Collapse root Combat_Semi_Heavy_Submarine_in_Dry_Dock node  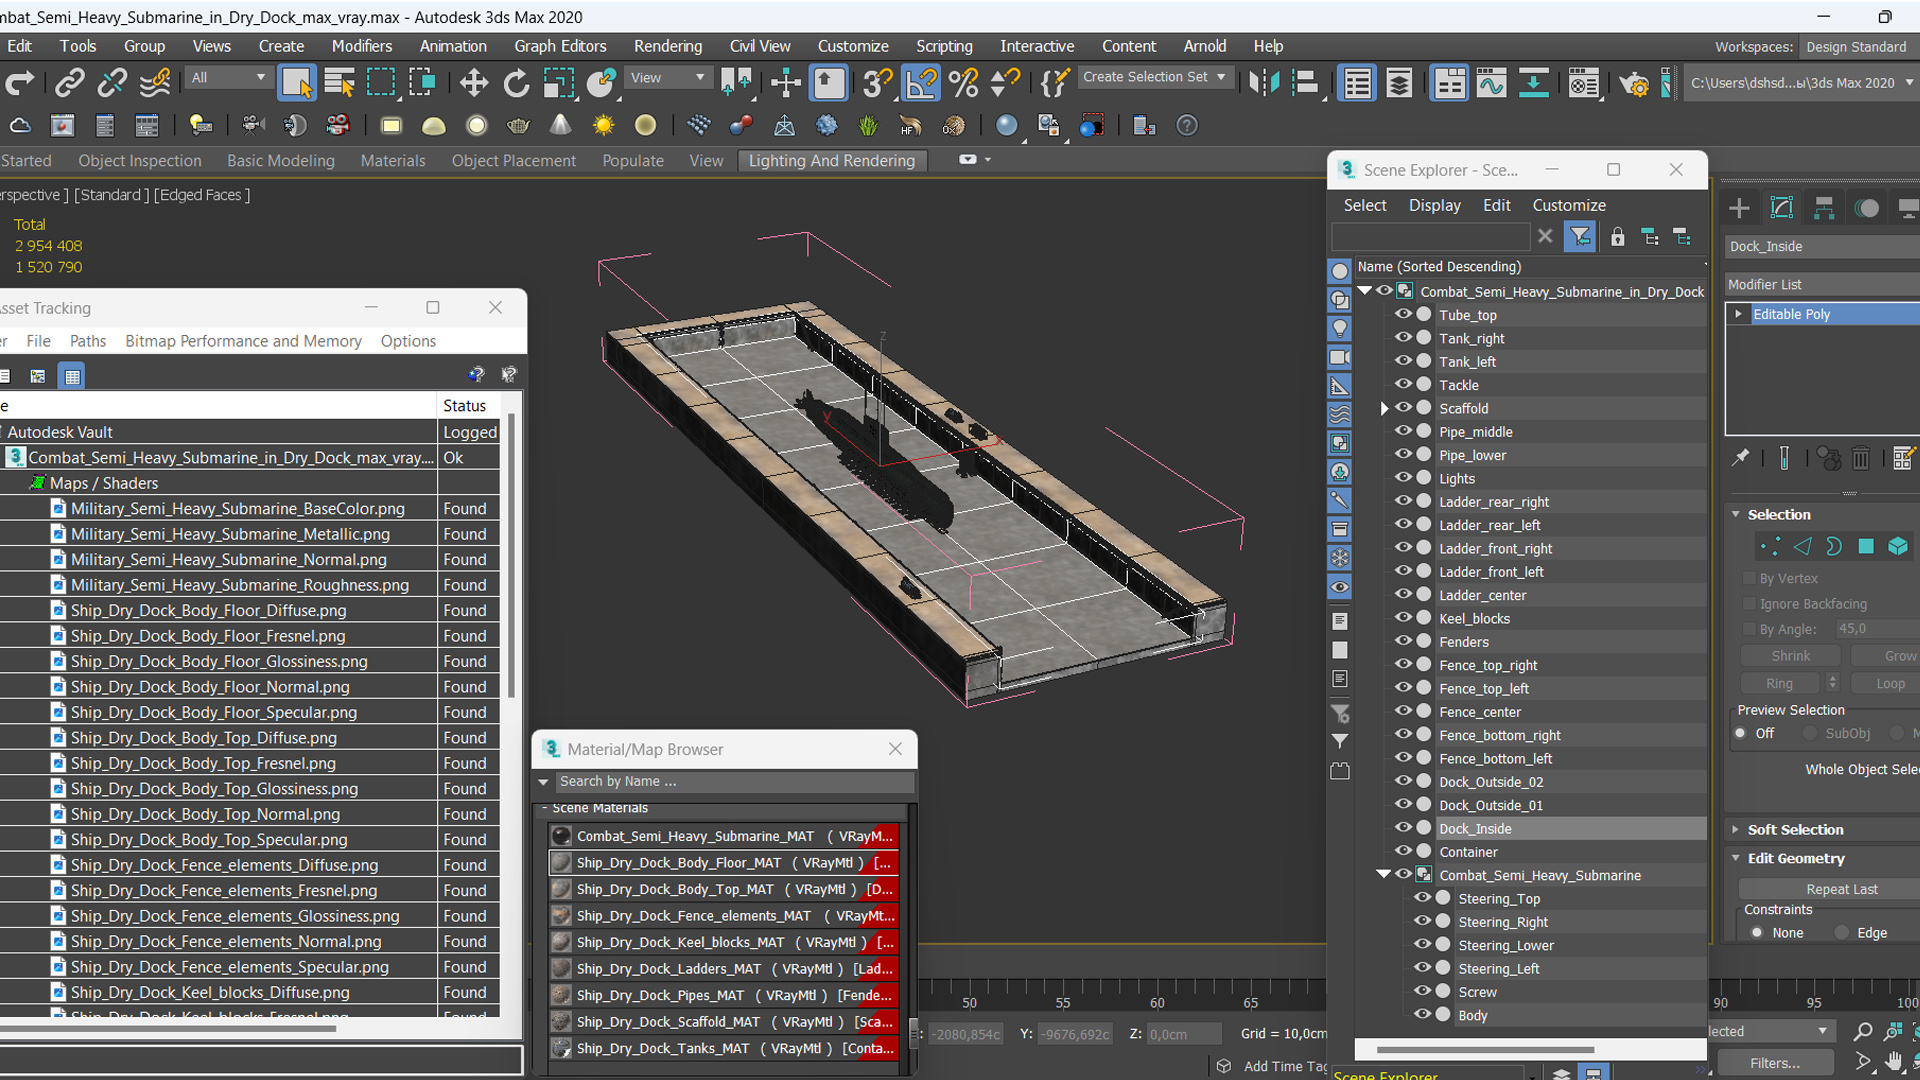(x=1365, y=291)
